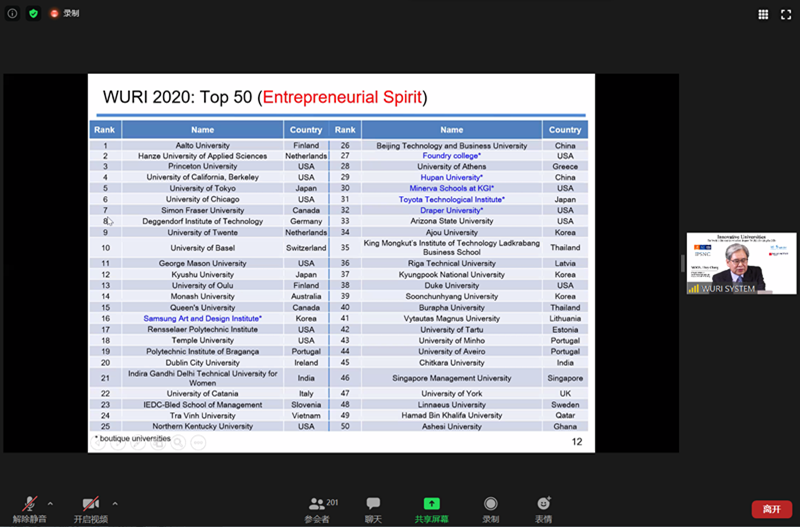Expand video options arrow beside camera
Image resolution: width=800 pixels, height=527 pixels.
click(115, 503)
